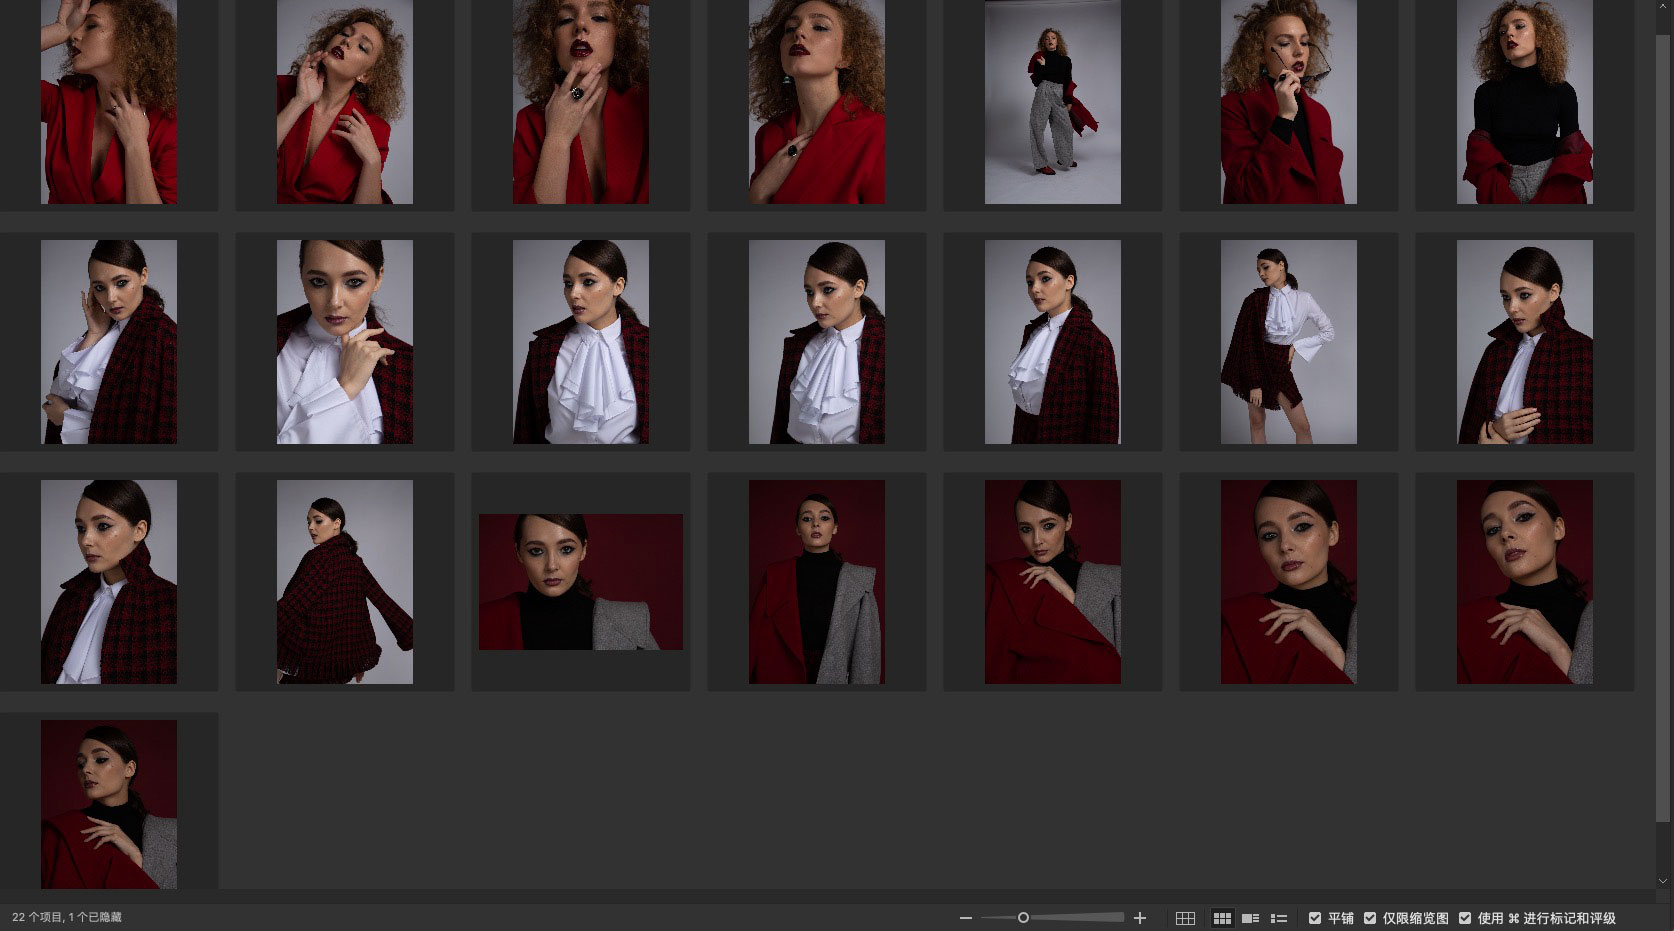Screen dimensions: 1674x931
Task: Select the single thumbnail in bottom row
Action: pos(108,804)
